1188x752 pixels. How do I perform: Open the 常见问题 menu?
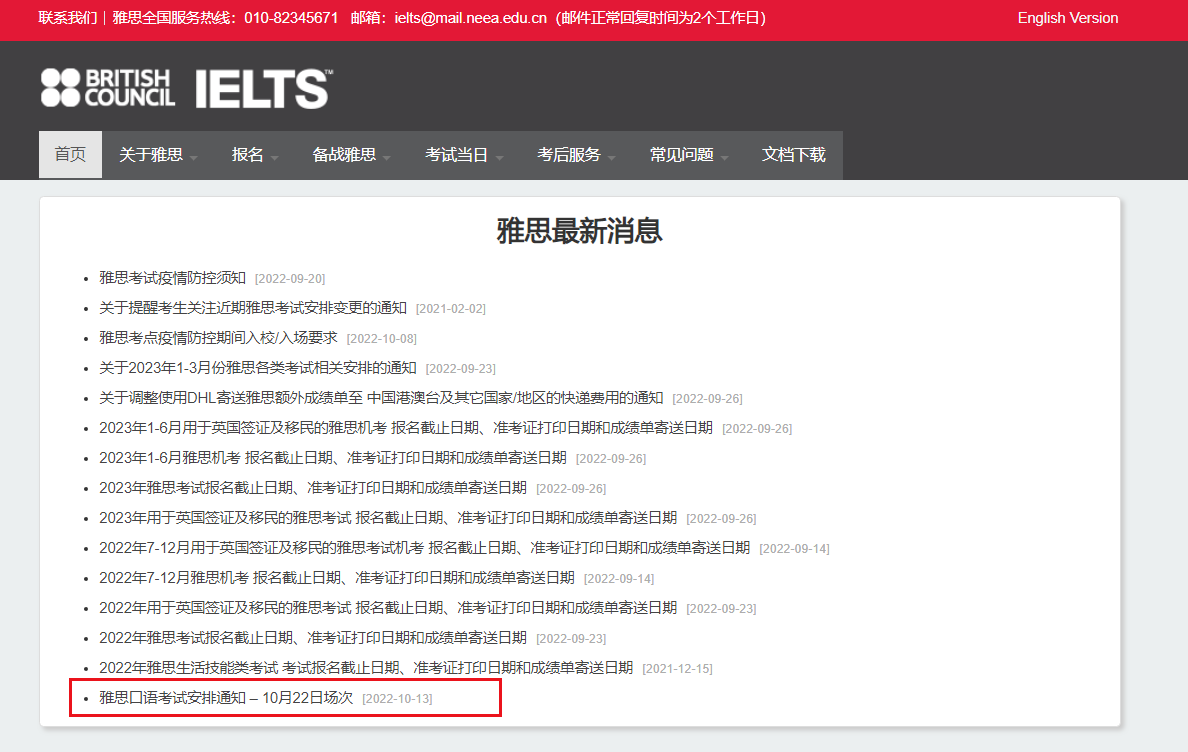tap(681, 154)
